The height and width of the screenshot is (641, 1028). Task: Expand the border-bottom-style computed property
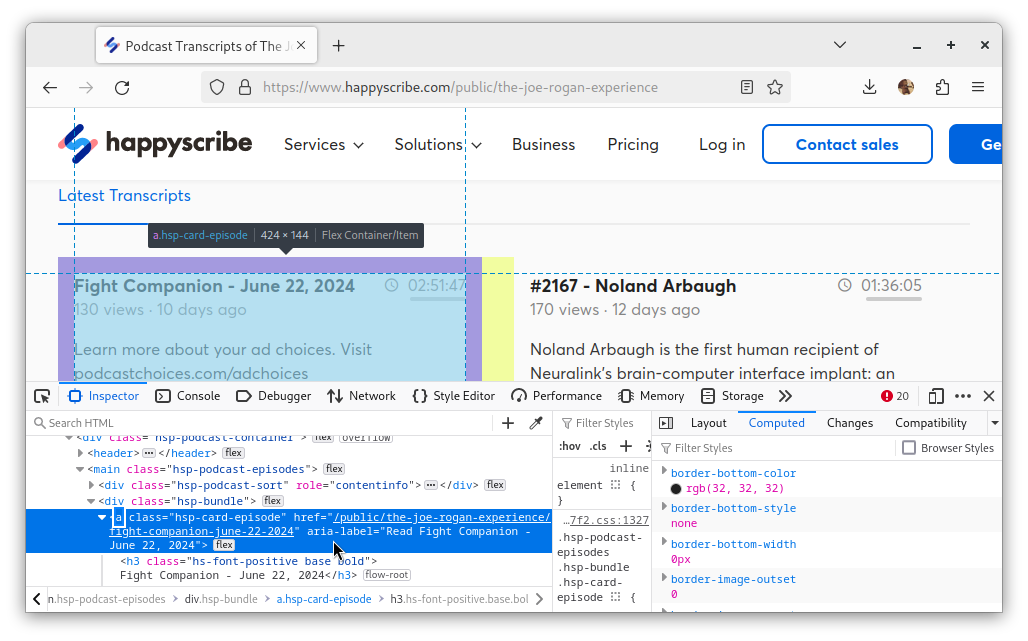(664, 506)
